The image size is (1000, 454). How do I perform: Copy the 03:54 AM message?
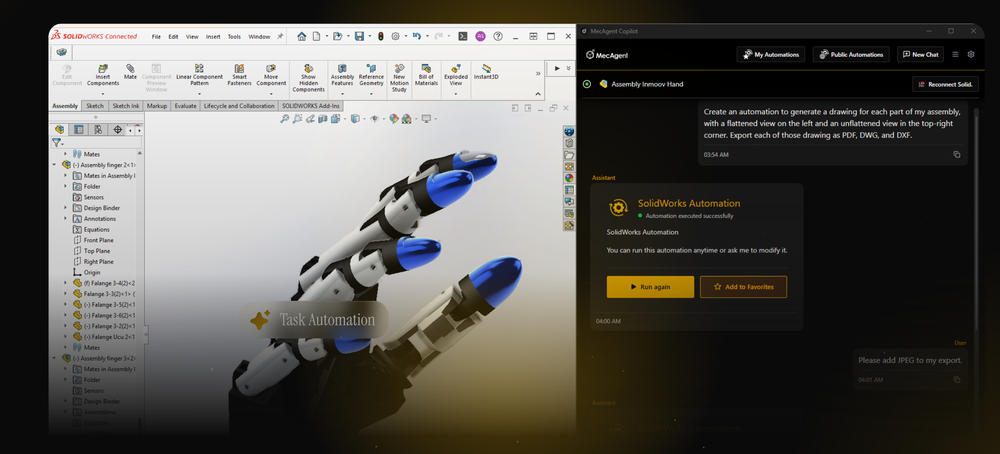pos(956,154)
